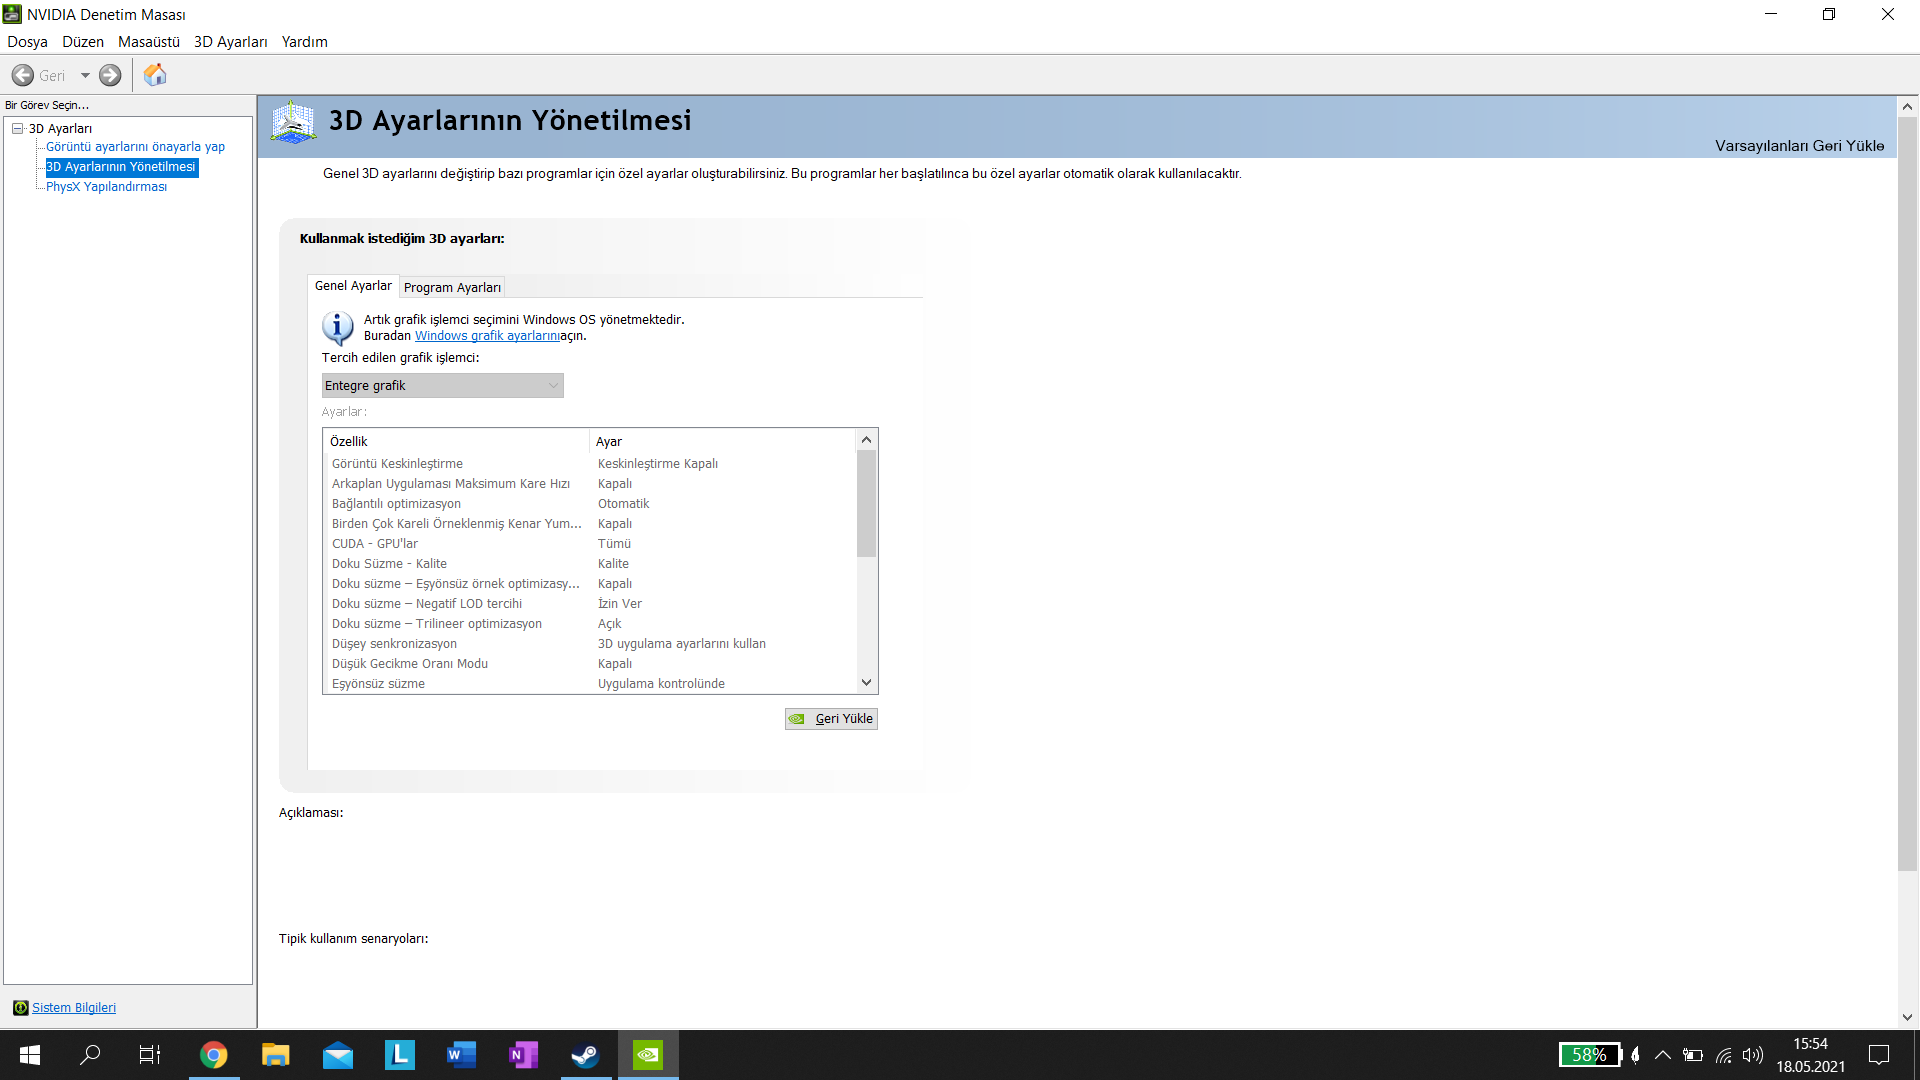The image size is (1920, 1080).
Task: Click the Sistem Bilgileri link
Action: pos(73,1007)
